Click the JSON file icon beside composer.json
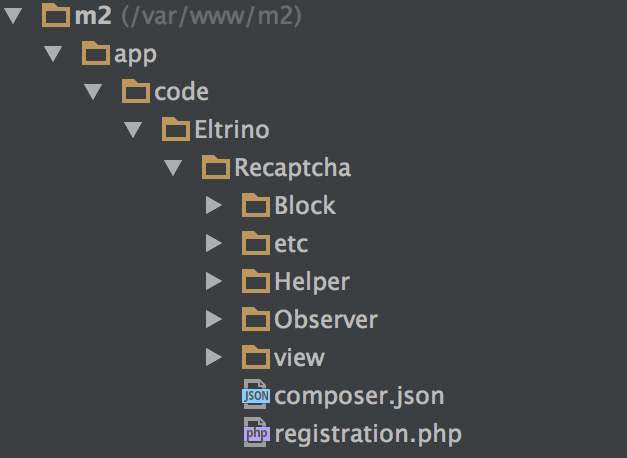This screenshot has height=458, width=627. tap(256, 395)
